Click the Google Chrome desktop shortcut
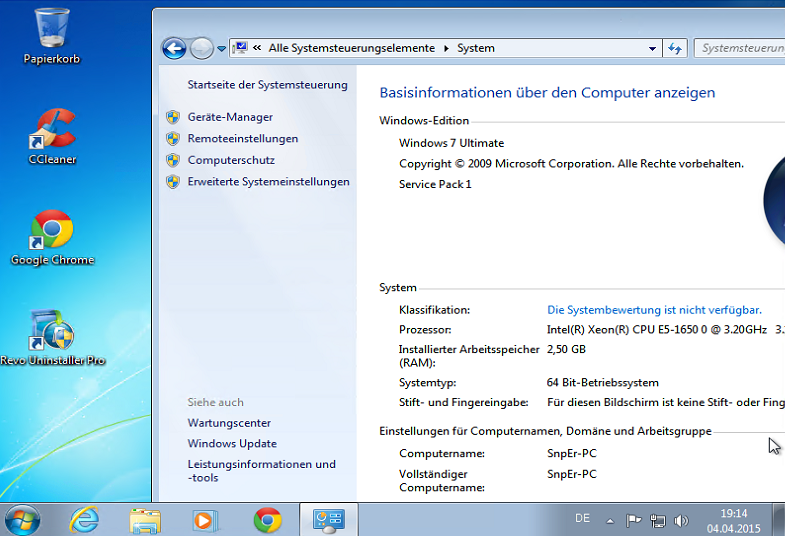Screen dimensions: 785x536 pos(52,232)
